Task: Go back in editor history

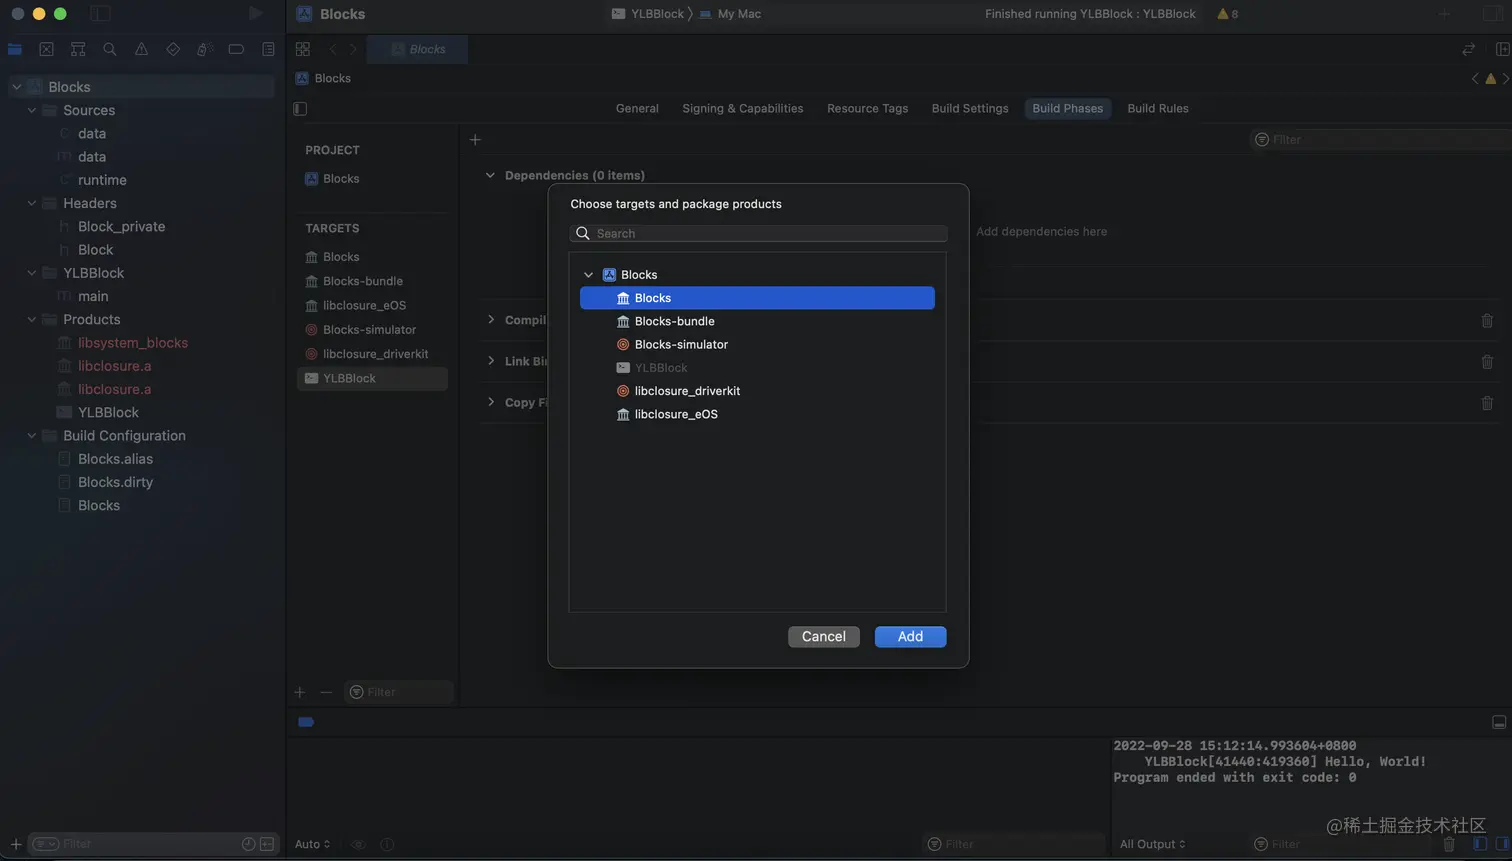Action: coord(333,49)
